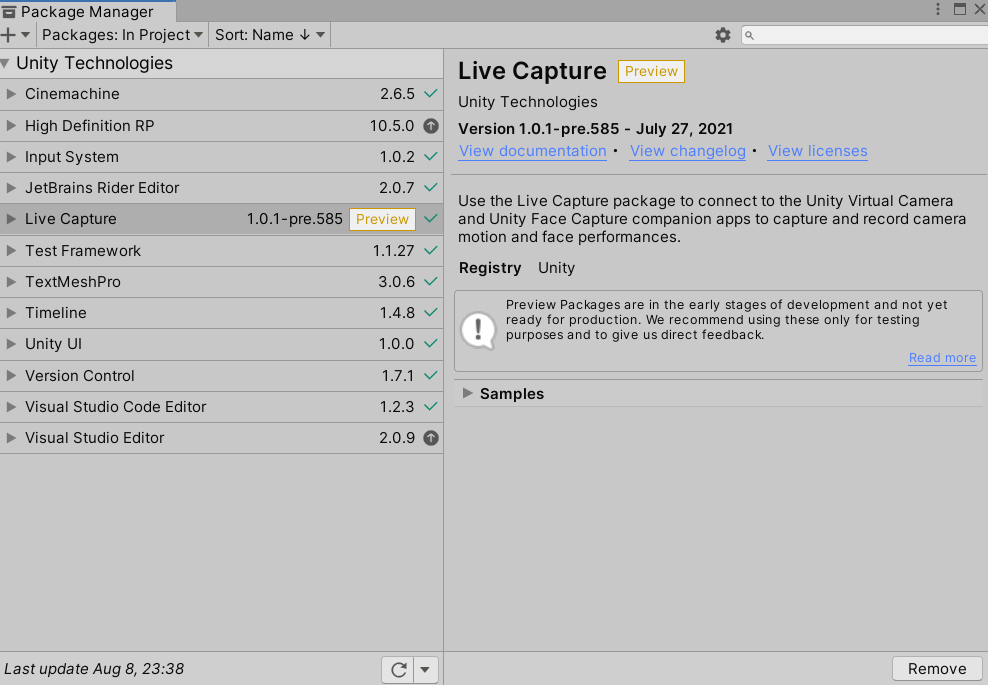
Task: Expand the Input System package versions
Action: [11, 157]
